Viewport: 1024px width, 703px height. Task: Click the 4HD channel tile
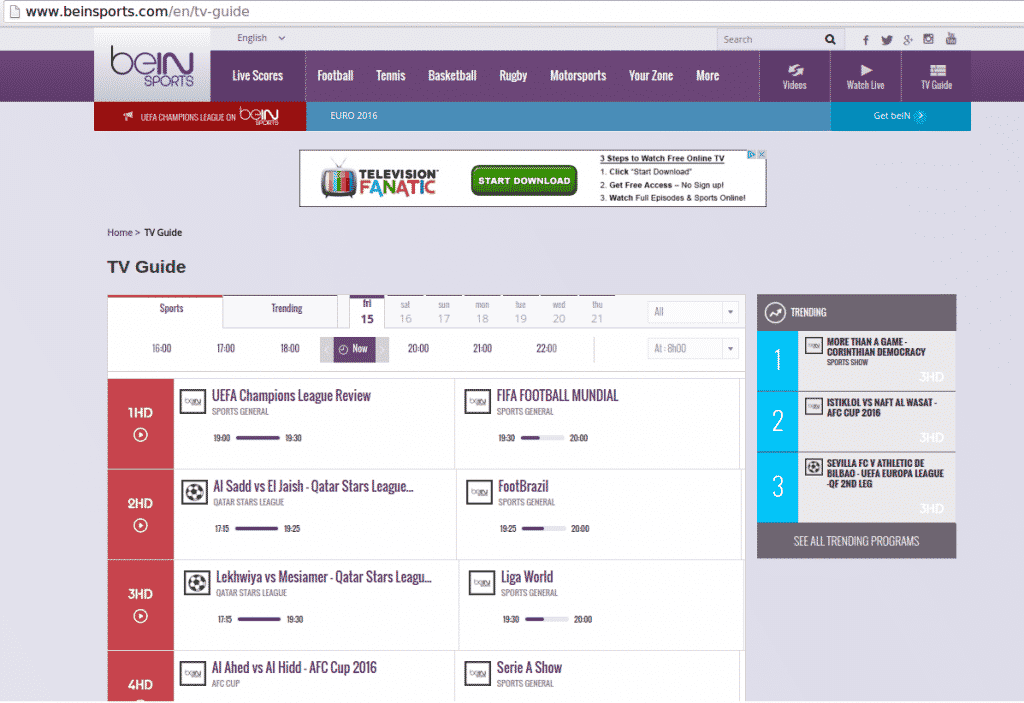pyautogui.click(x=140, y=676)
